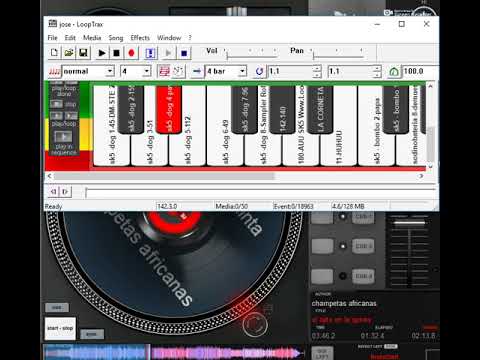
Task: Click the blue right-arrow toolbar icon
Action: click(197, 71)
